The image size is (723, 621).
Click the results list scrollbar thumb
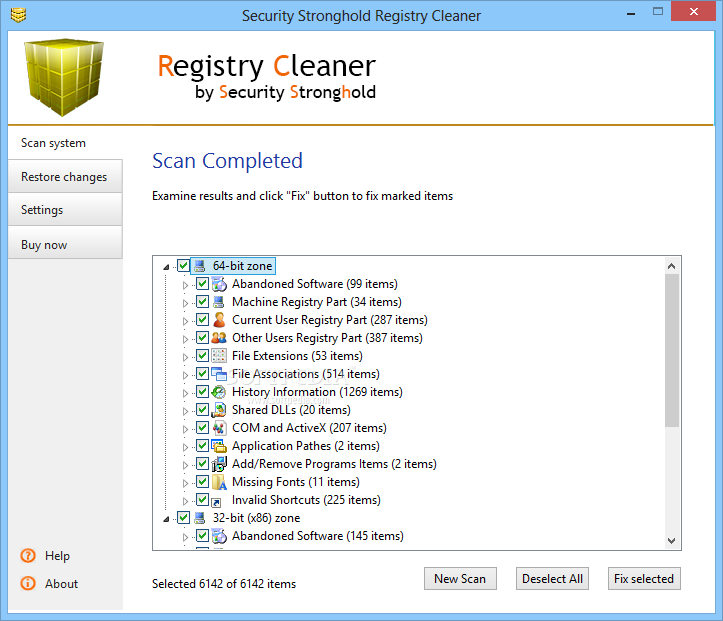672,350
